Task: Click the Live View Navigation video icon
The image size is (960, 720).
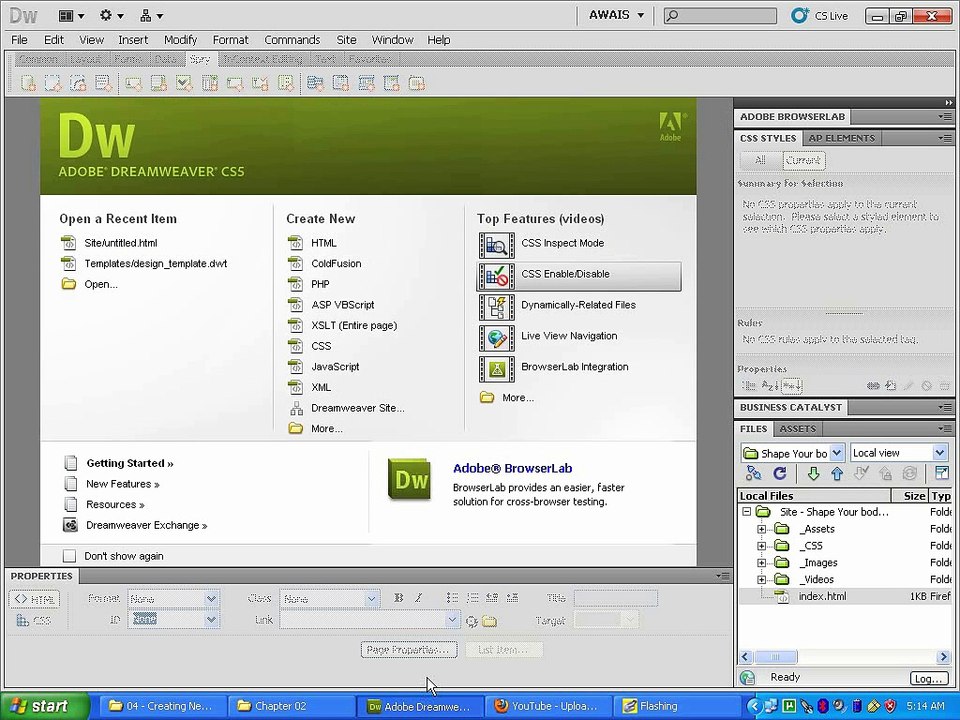Action: click(497, 337)
